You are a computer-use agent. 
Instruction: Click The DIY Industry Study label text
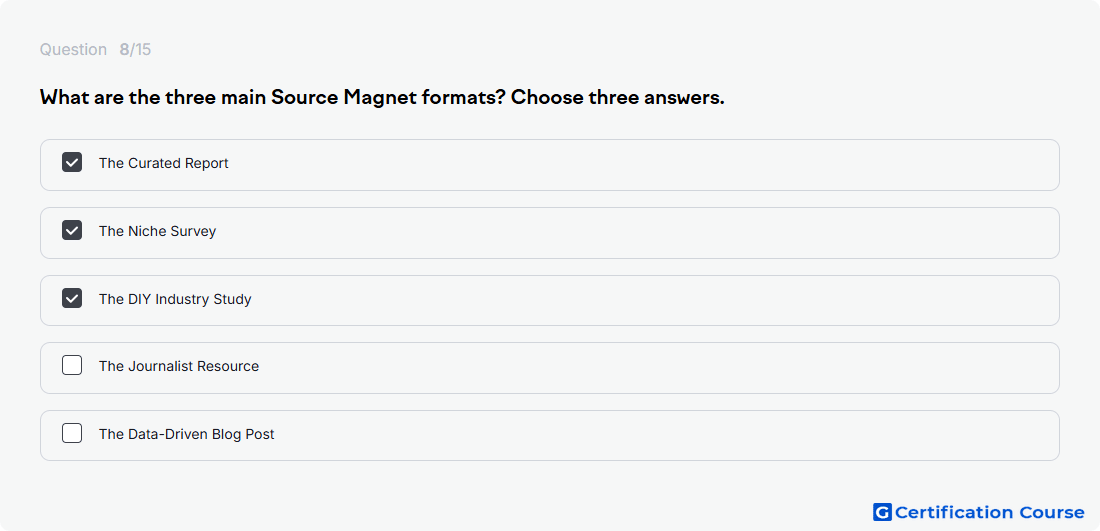175,299
